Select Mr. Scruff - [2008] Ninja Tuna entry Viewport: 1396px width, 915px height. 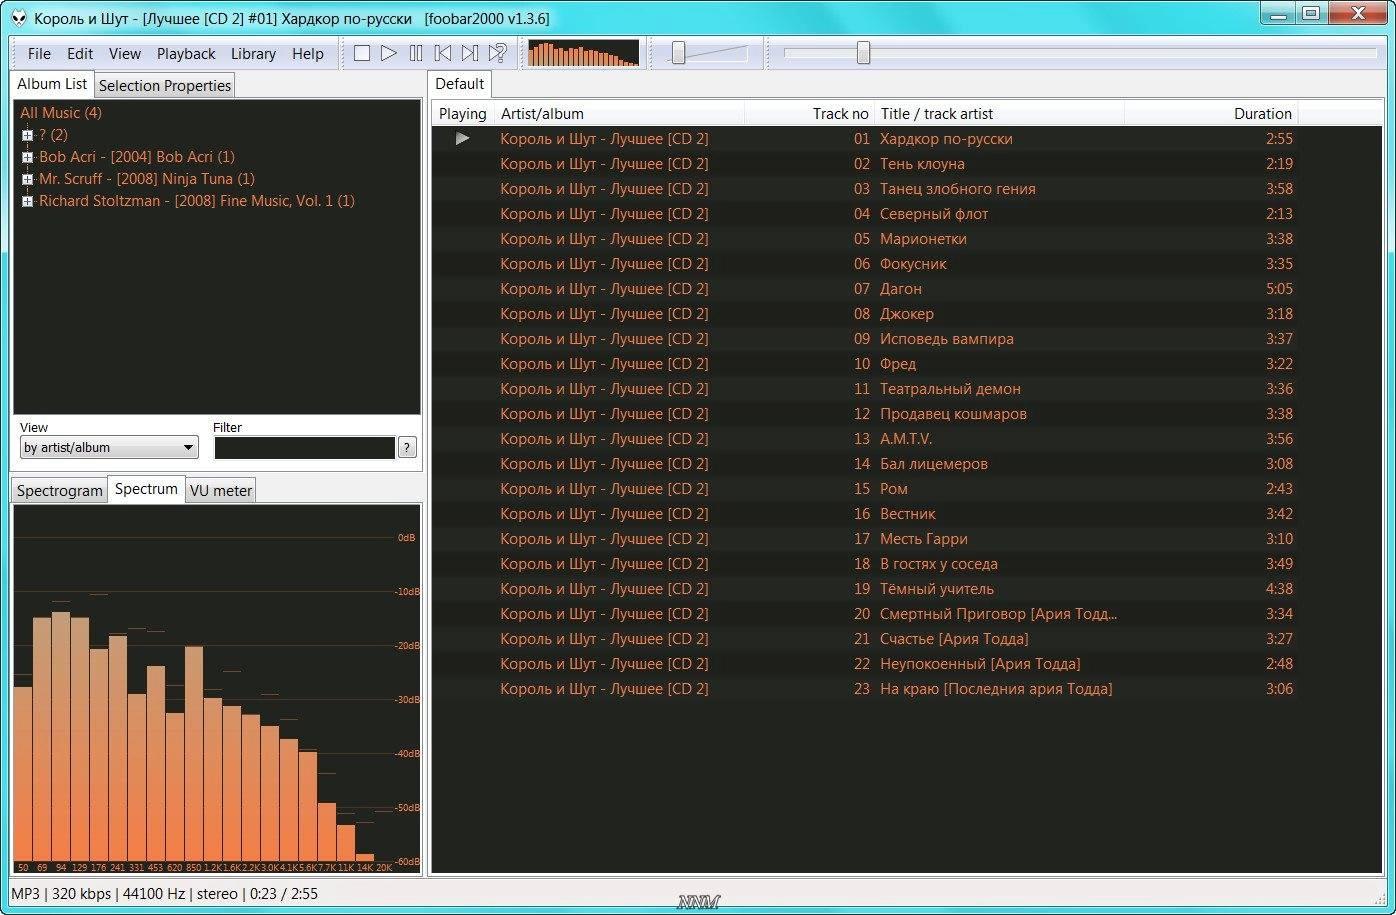(147, 179)
